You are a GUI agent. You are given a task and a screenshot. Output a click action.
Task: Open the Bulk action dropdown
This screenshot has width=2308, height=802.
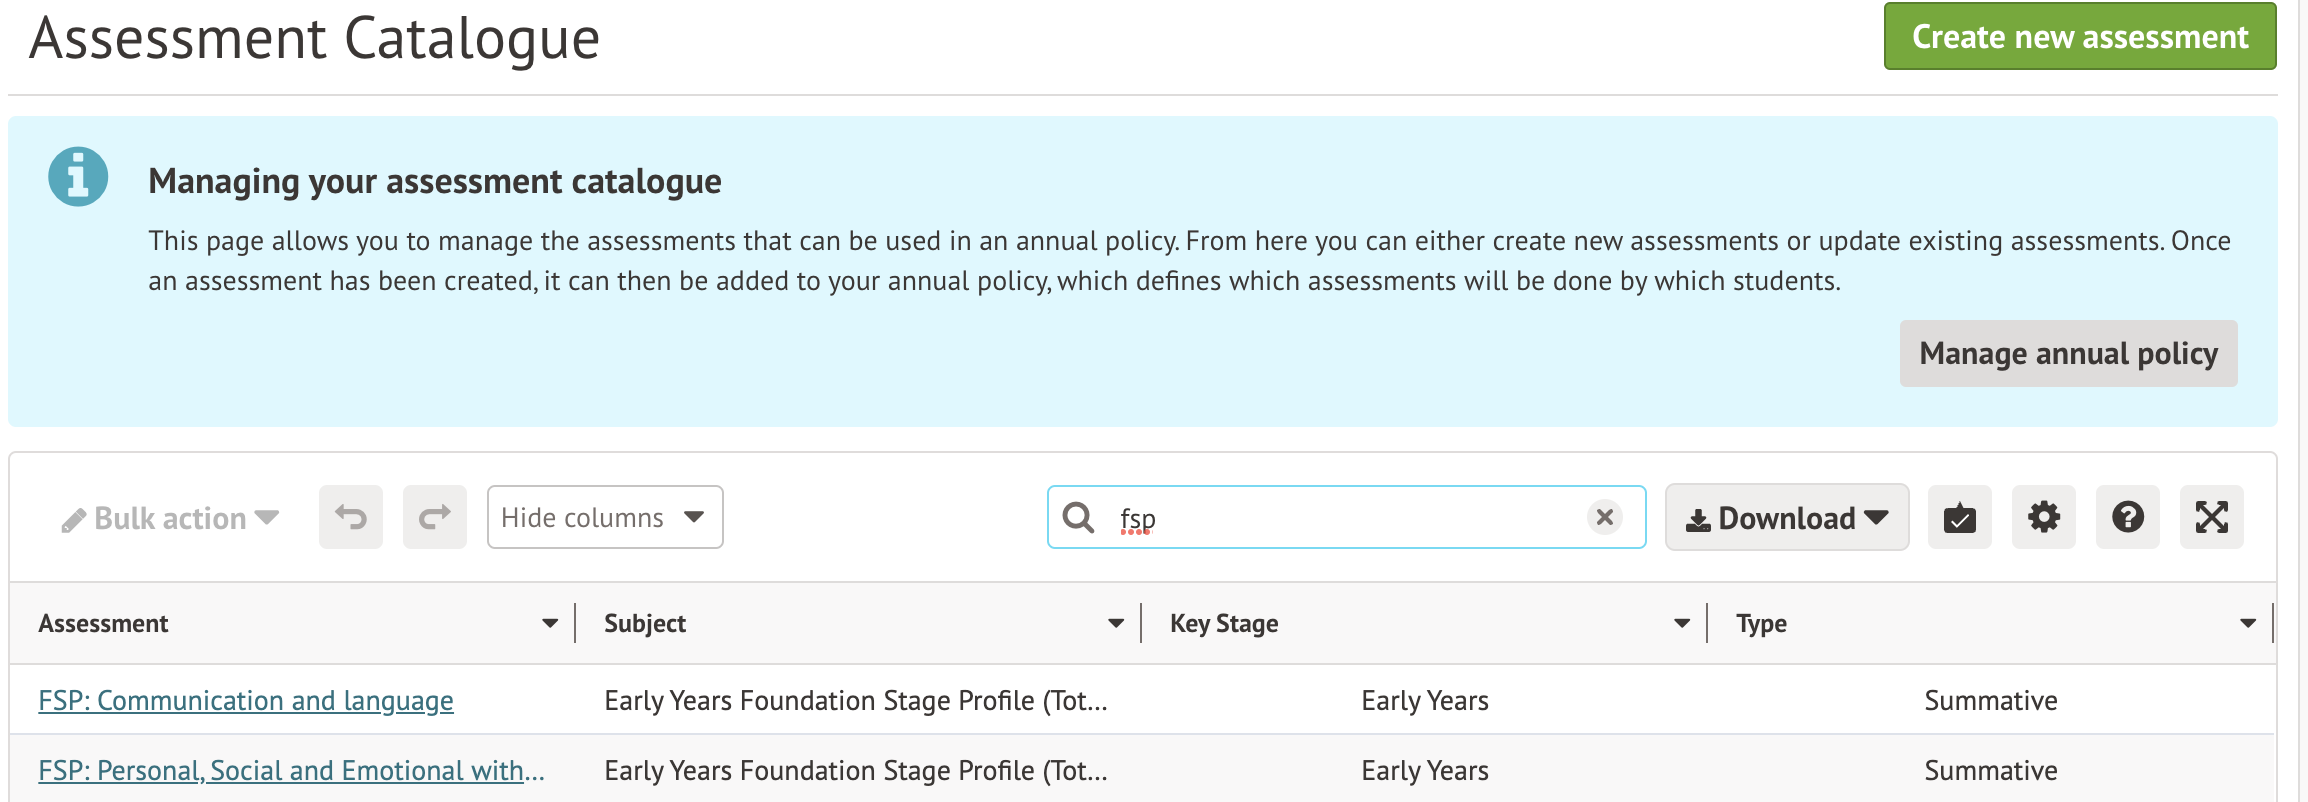click(170, 518)
